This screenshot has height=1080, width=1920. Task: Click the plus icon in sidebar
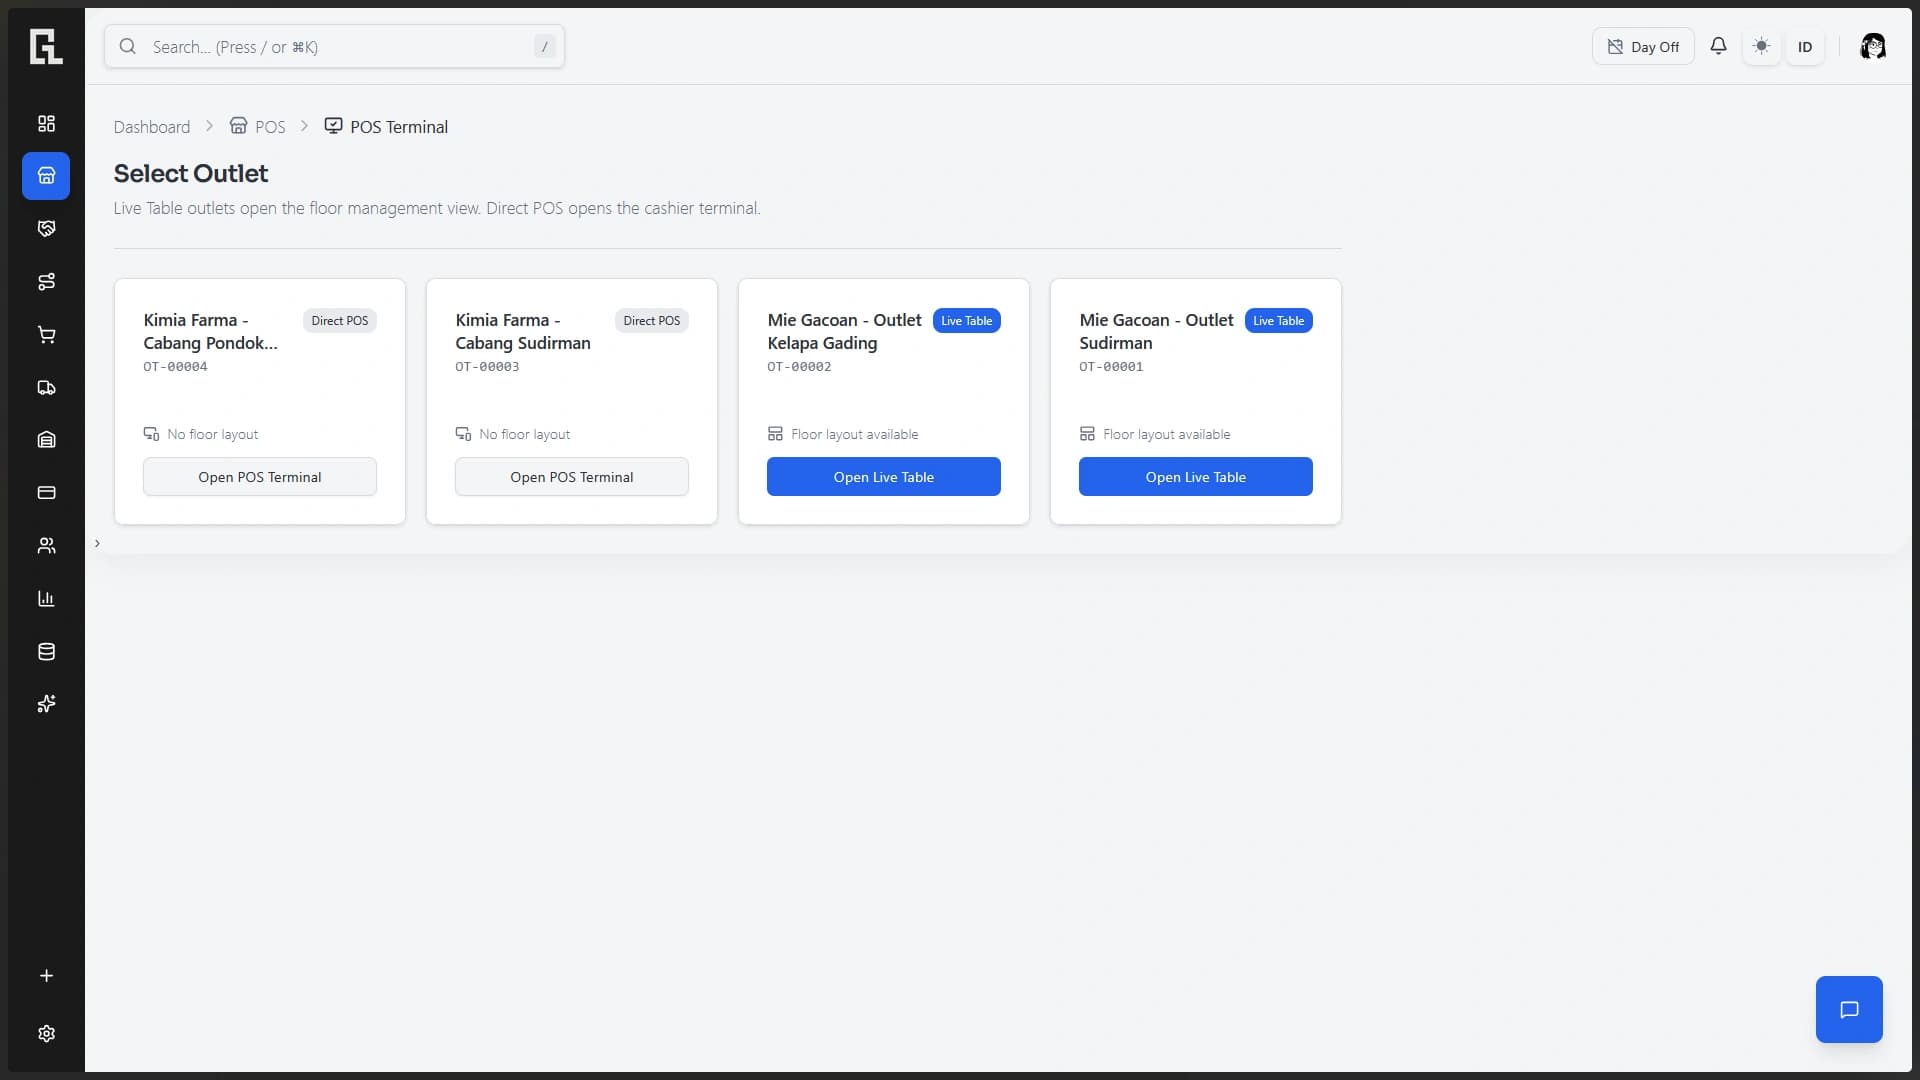(x=46, y=976)
